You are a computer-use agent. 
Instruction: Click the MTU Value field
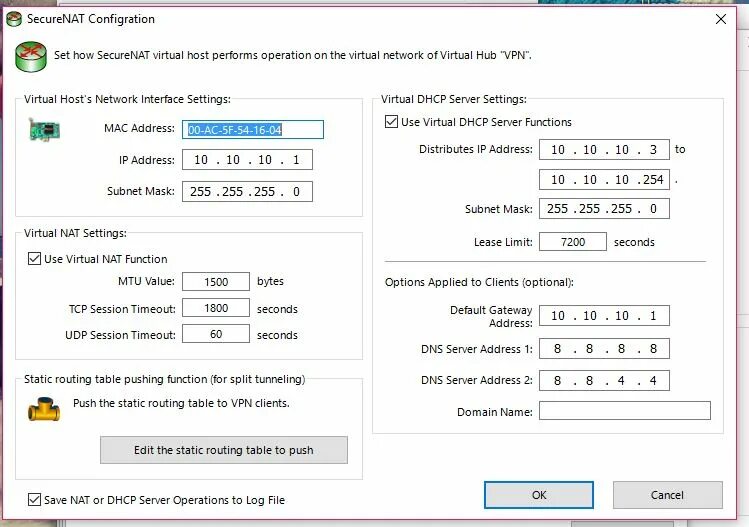tap(216, 282)
